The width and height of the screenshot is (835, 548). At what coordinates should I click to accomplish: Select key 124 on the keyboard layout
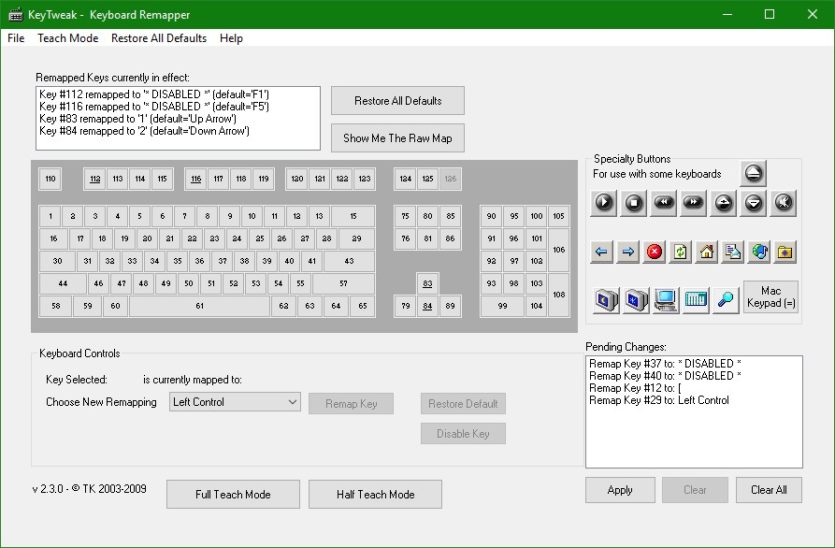[405, 179]
